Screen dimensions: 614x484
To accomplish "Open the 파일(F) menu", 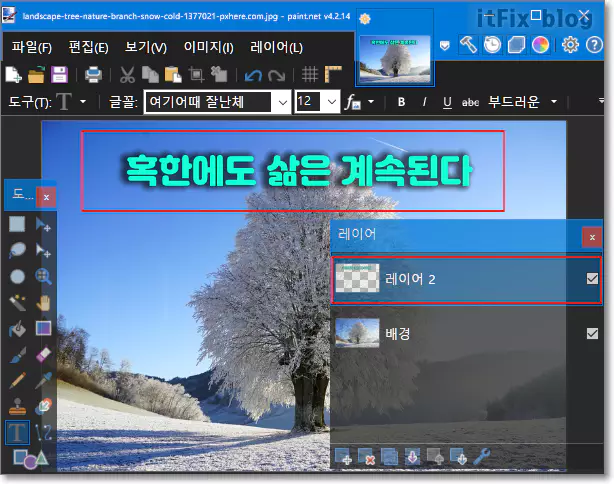I will point(31,47).
